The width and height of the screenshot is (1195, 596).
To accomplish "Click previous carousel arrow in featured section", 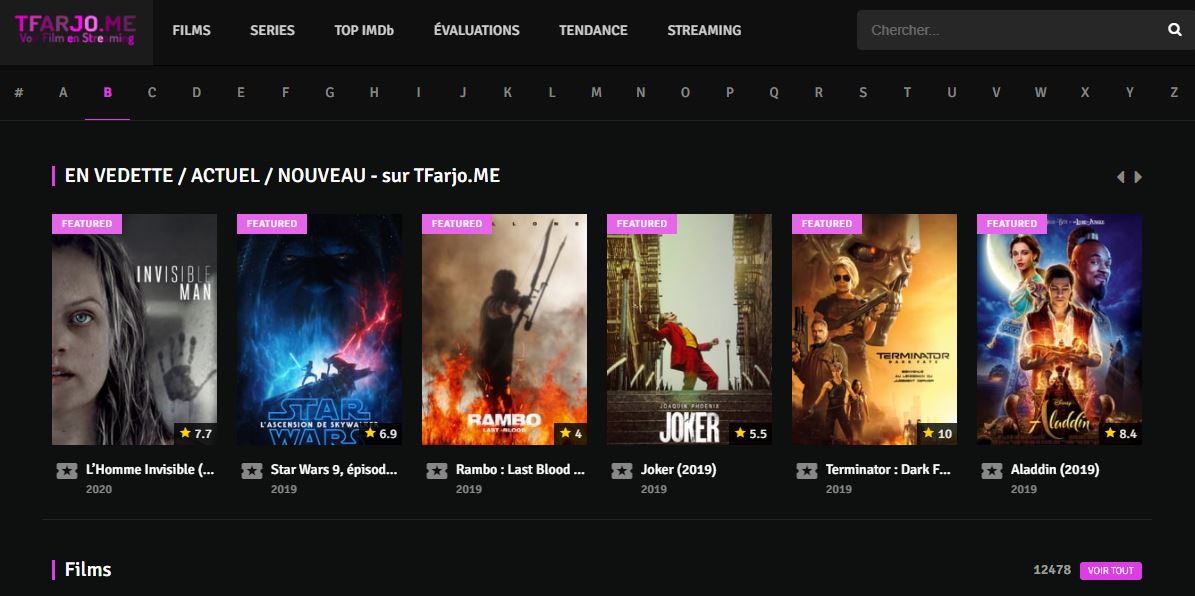I will [x=1120, y=177].
